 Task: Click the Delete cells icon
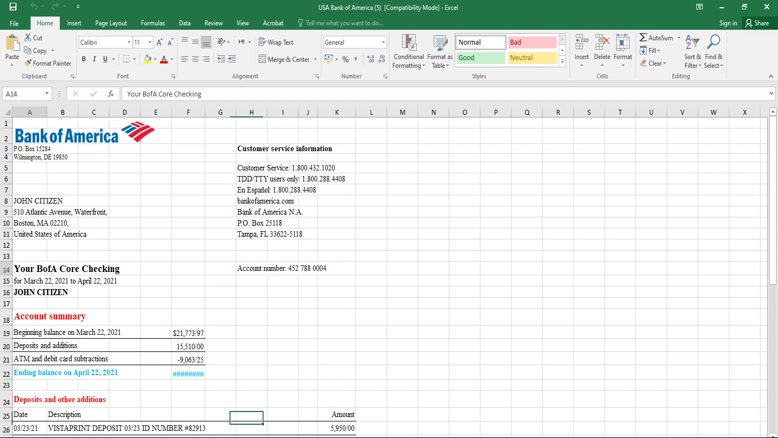(602, 43)
